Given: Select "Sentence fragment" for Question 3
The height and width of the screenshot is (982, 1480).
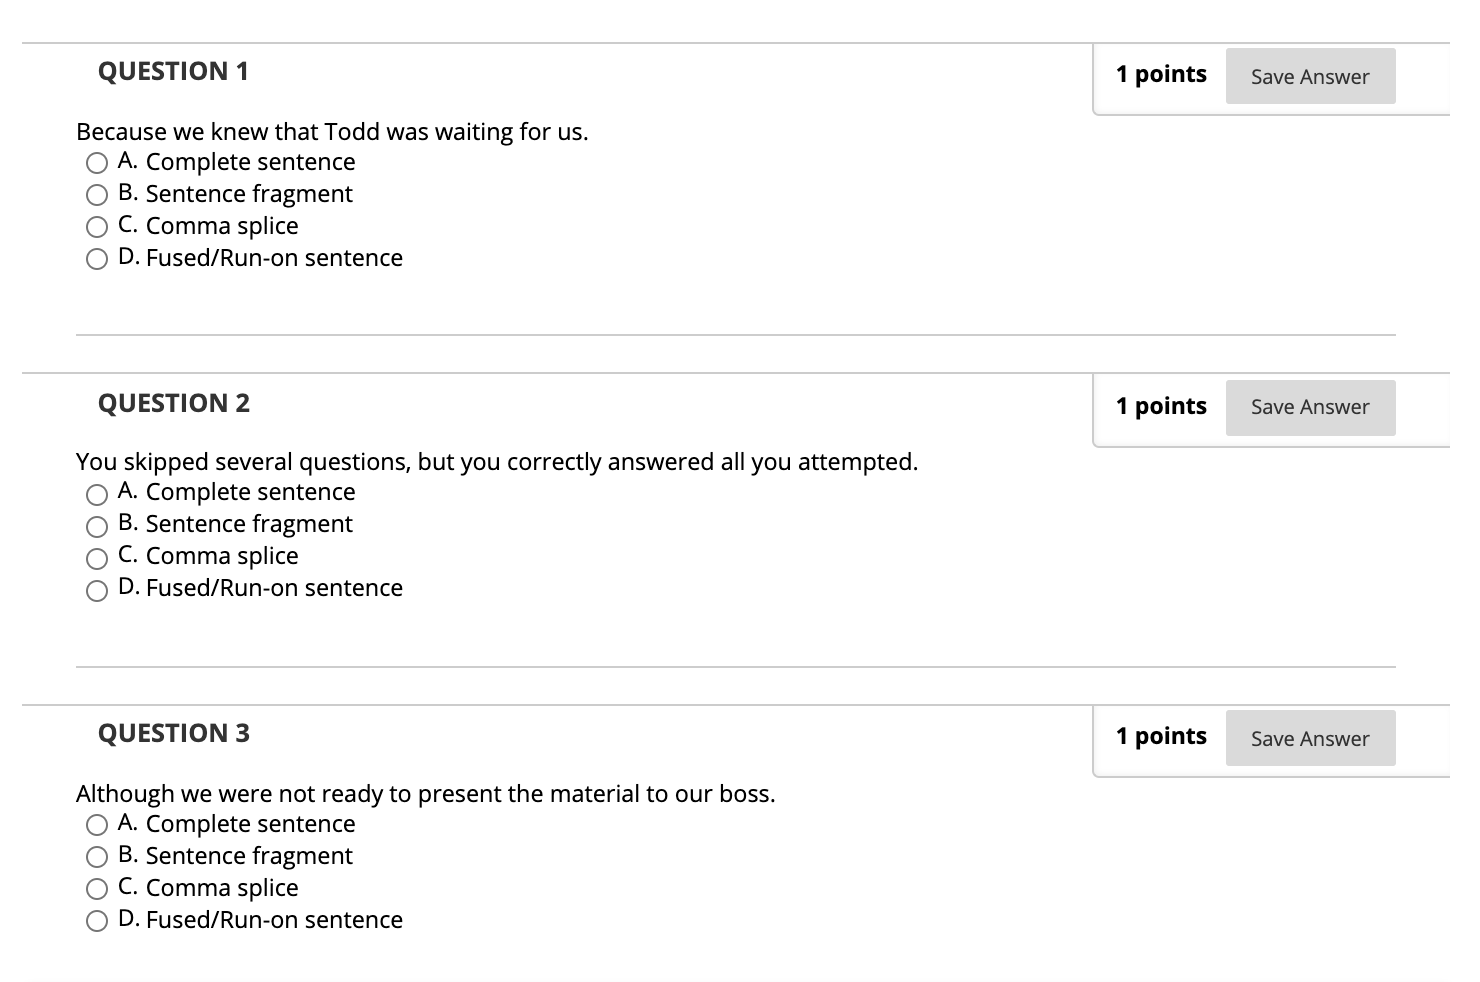Looking at the screenshot, I should [97, 857].
